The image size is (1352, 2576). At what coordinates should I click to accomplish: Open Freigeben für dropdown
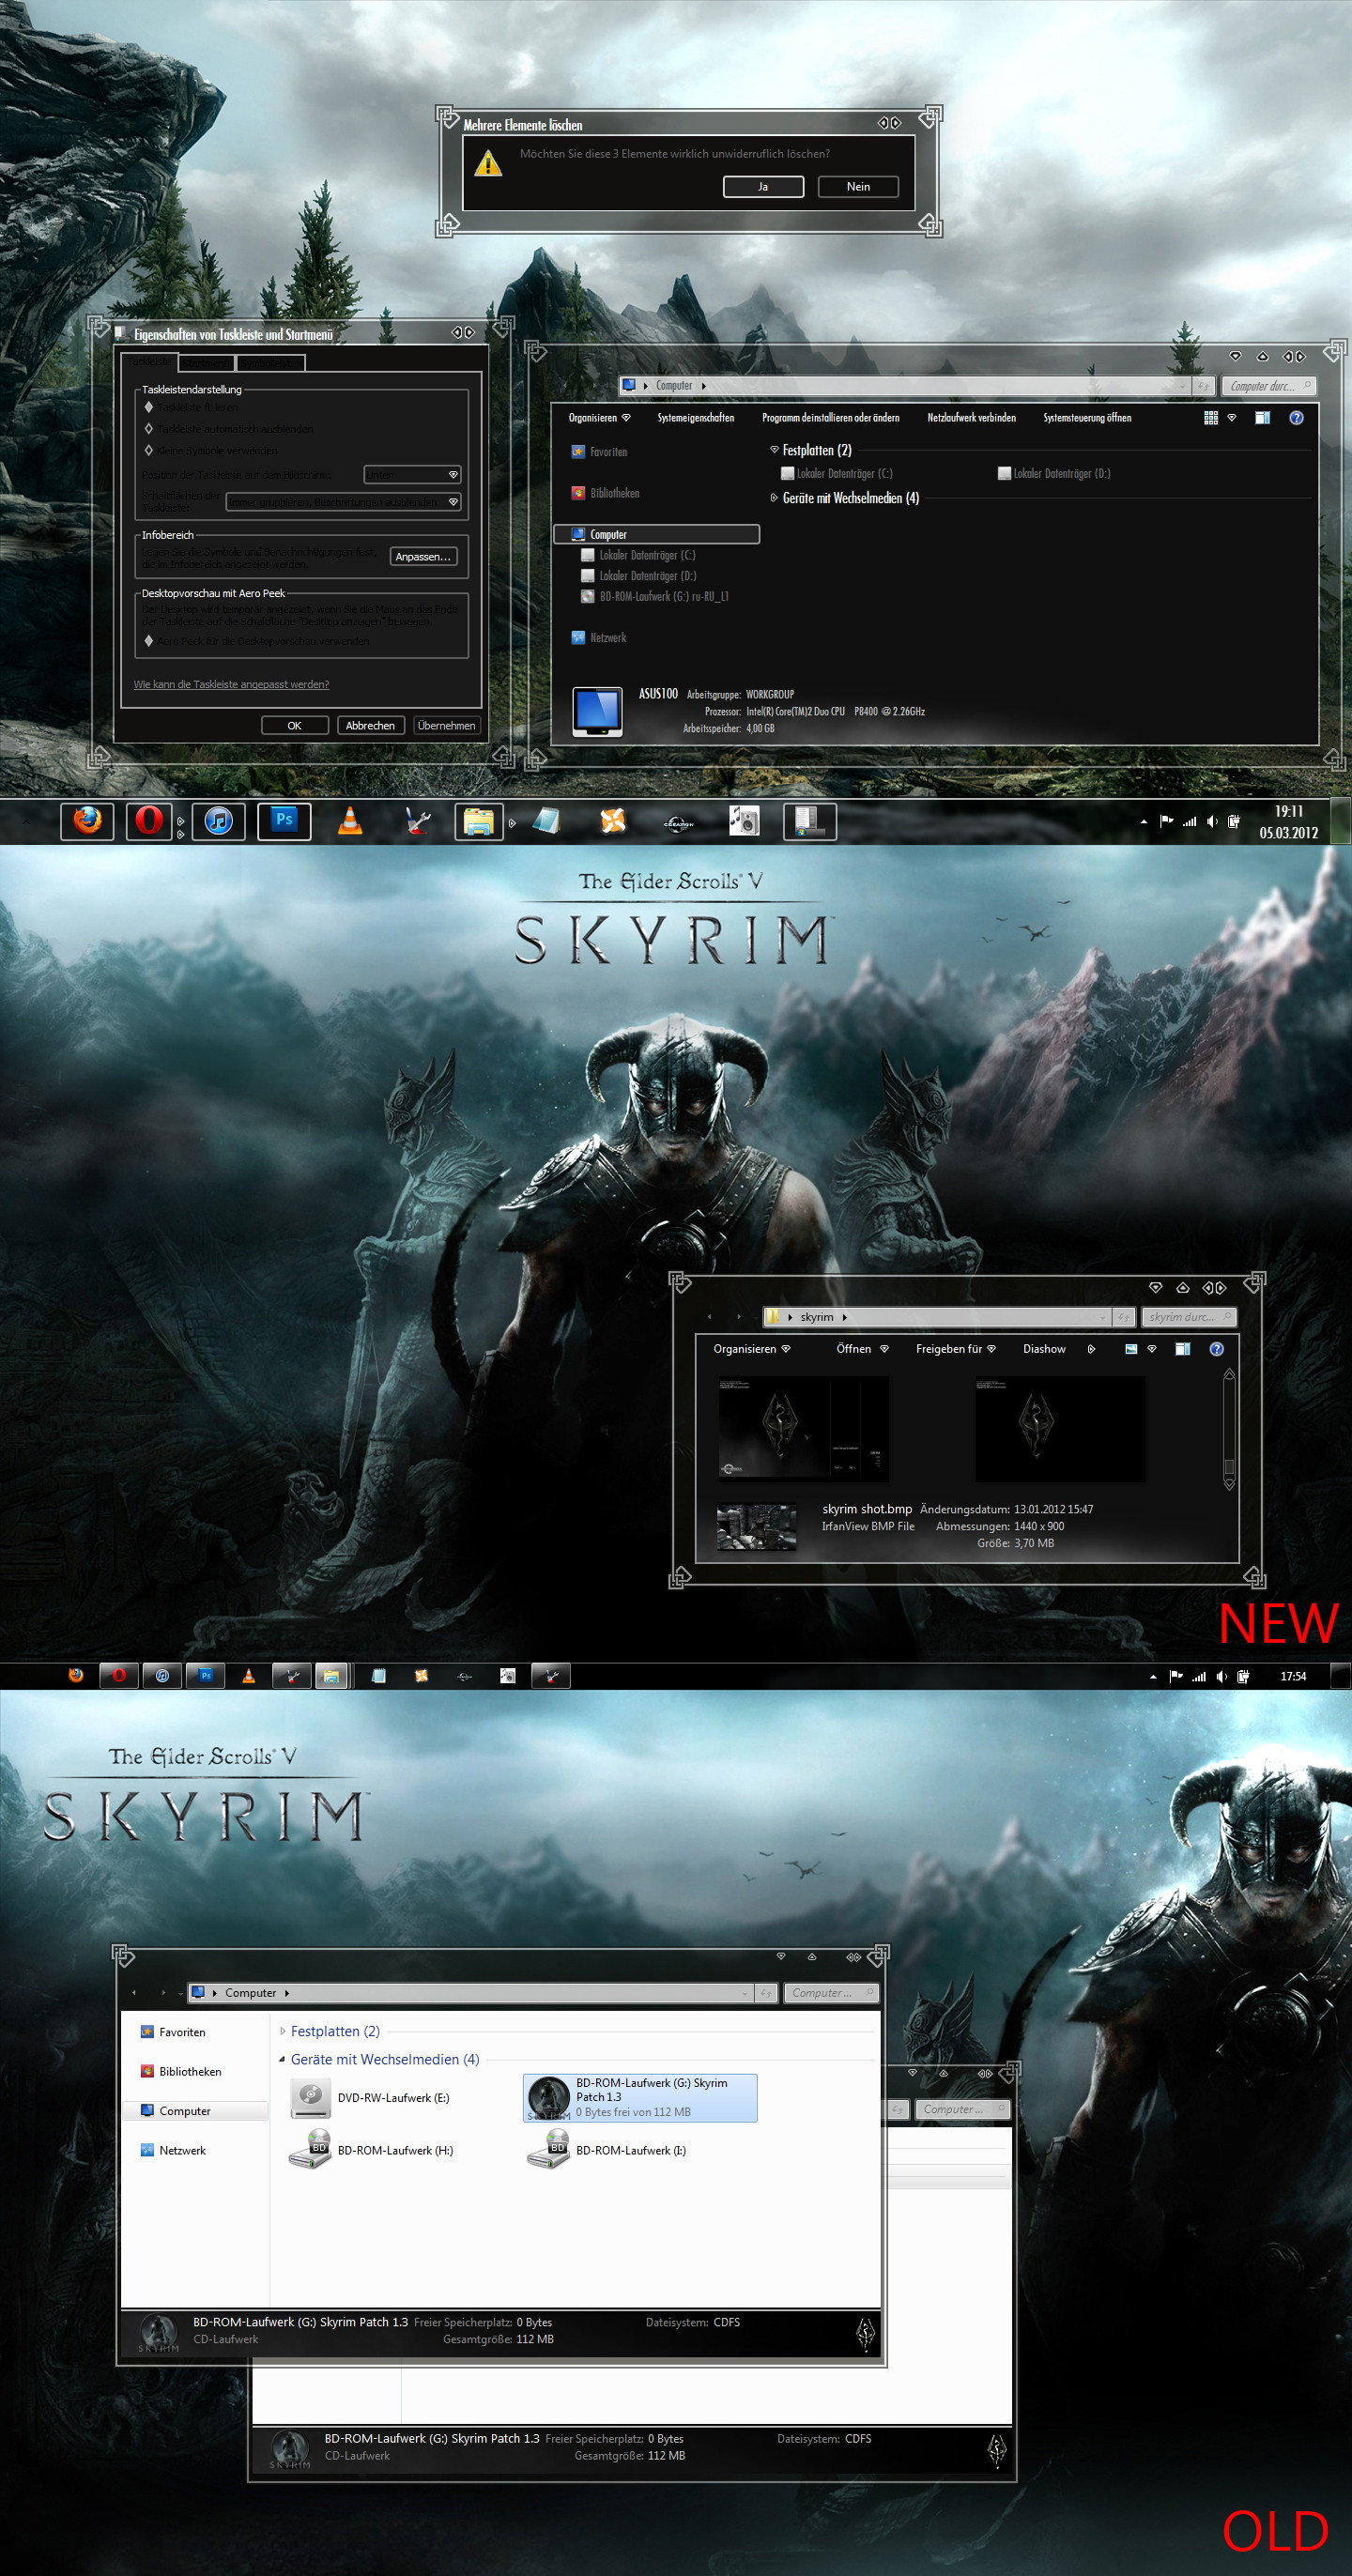[x=955, y=1349]
